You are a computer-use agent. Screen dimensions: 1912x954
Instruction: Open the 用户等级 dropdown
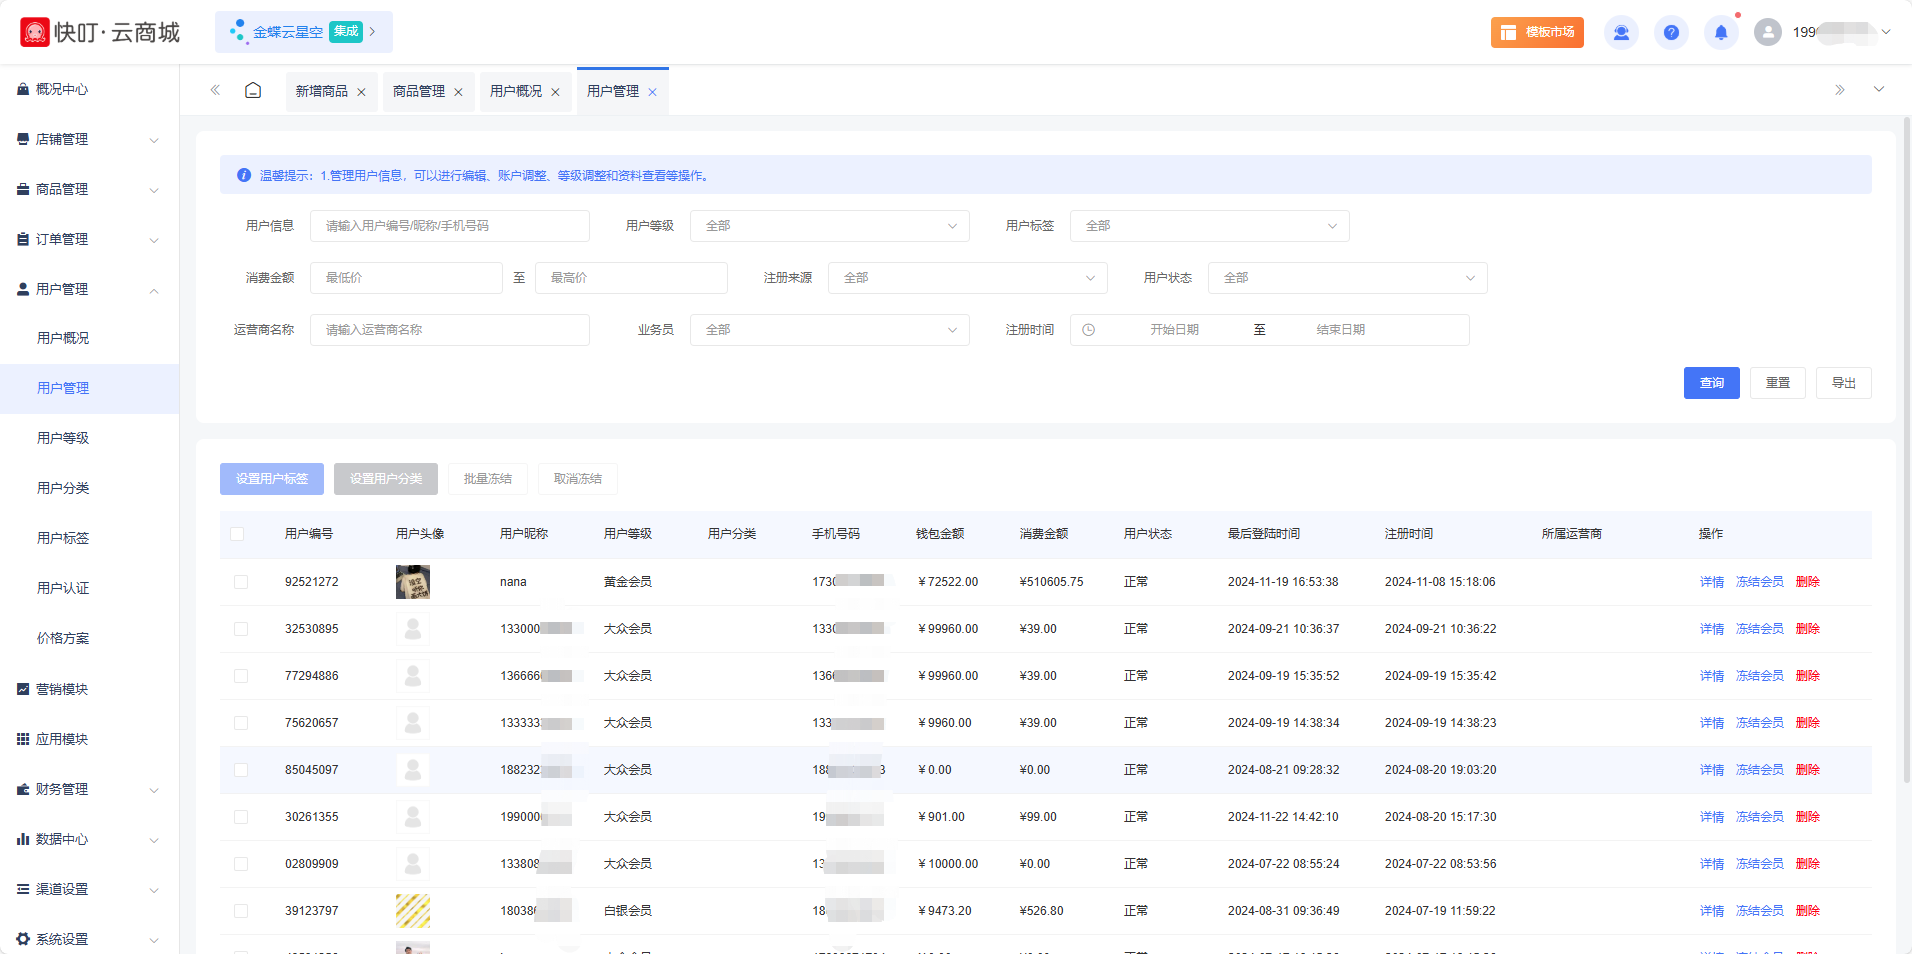829,226
